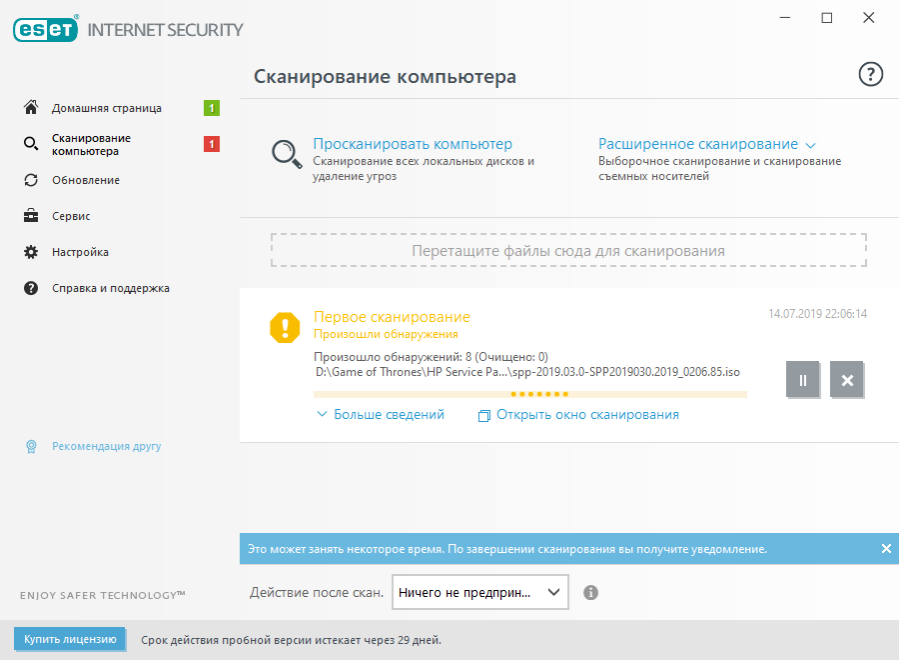Minimize the ESET window

tap(785, 18)
